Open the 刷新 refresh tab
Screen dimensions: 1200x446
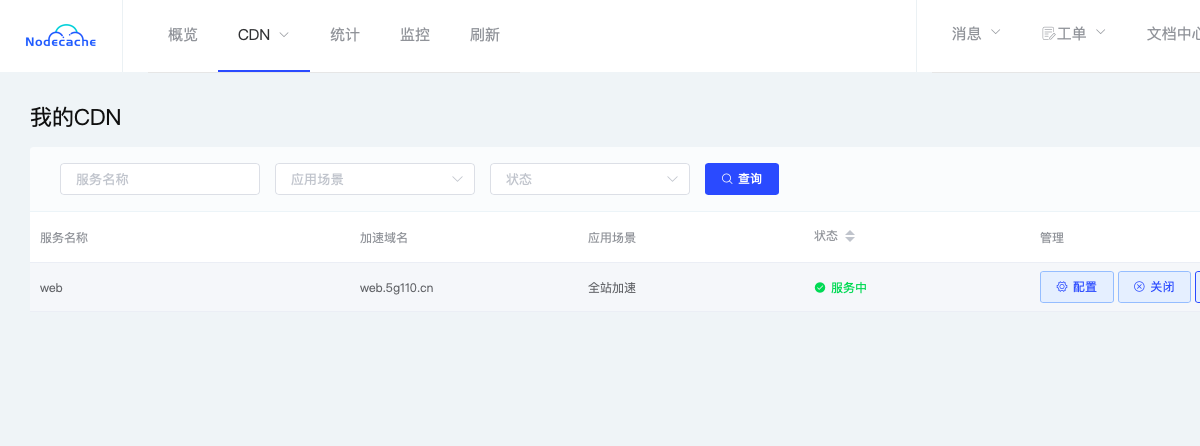[485, 35]
